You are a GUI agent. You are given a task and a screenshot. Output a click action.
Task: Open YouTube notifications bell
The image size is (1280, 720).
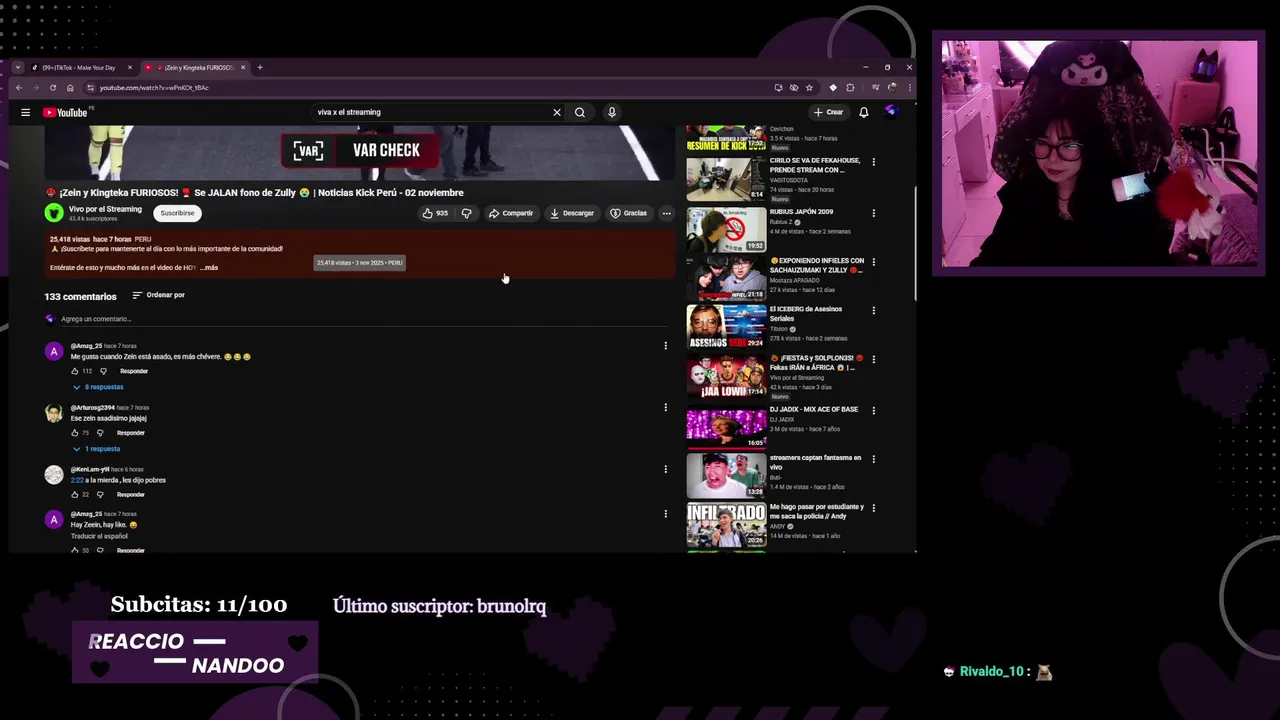864,112
